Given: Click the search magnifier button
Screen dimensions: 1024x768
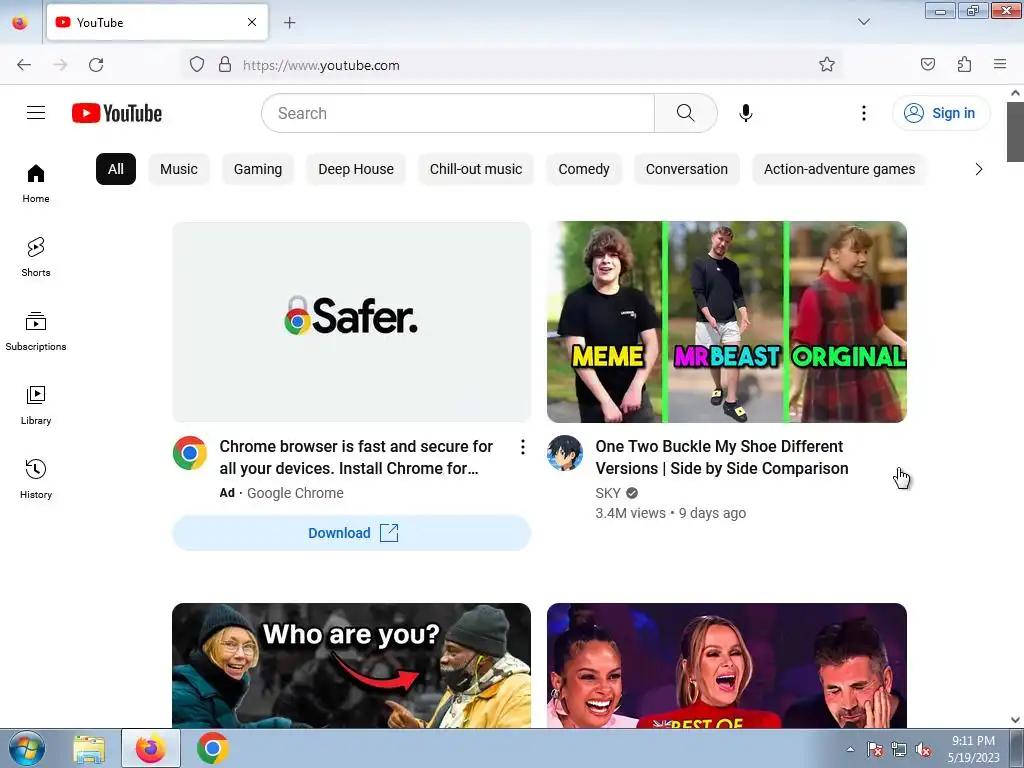Looking at the screenshot, I should [x=686, y=113].
